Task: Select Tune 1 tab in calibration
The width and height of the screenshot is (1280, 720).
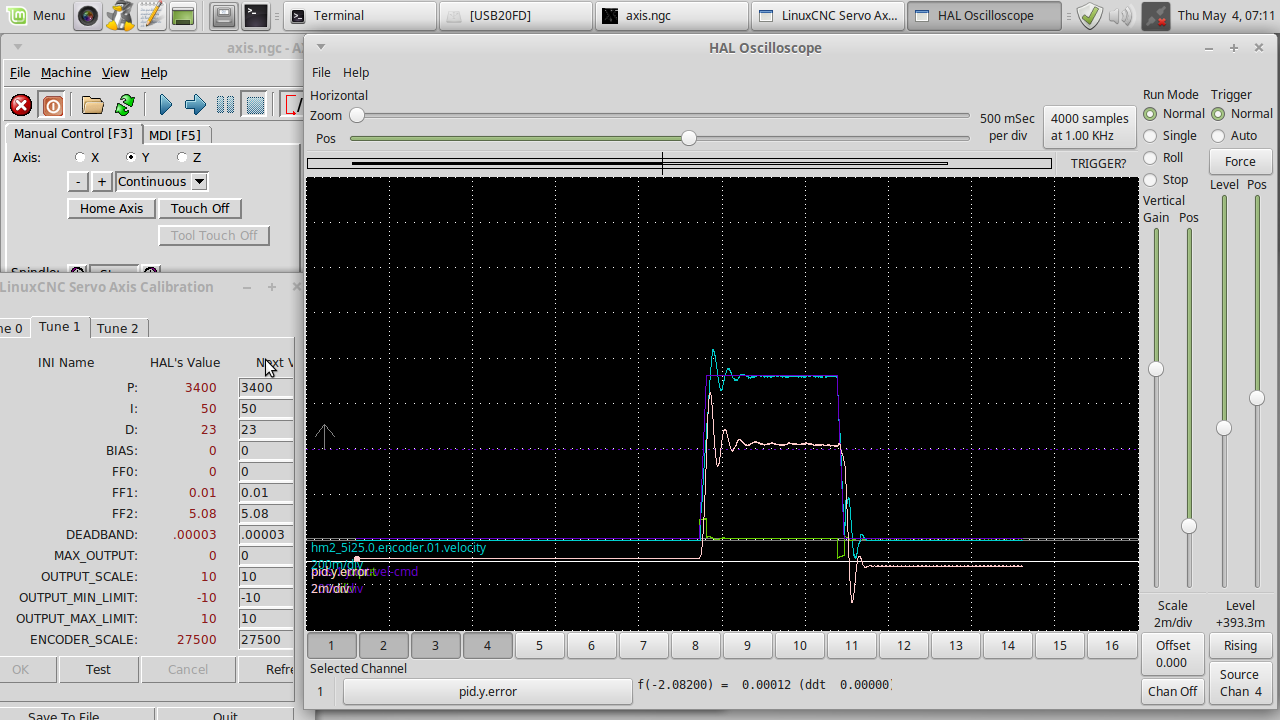Action: pyautogui.click(x=59, y=327)
